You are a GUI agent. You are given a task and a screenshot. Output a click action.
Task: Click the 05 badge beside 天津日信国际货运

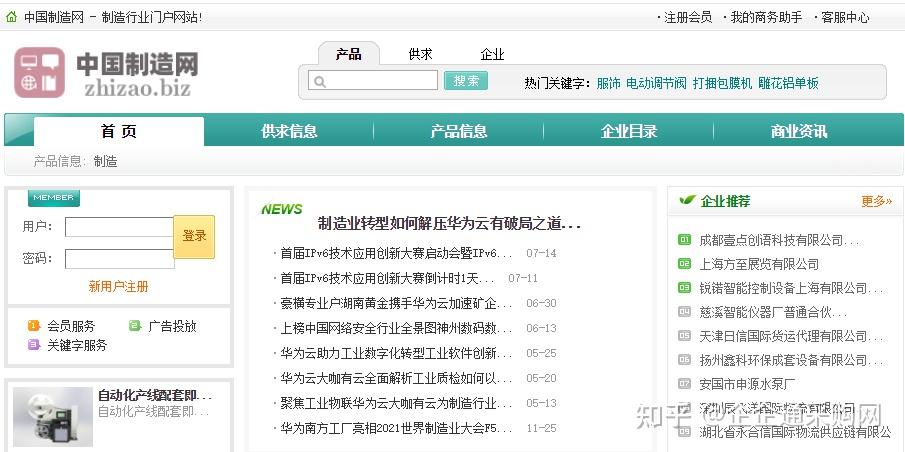[x=685, y=335]
